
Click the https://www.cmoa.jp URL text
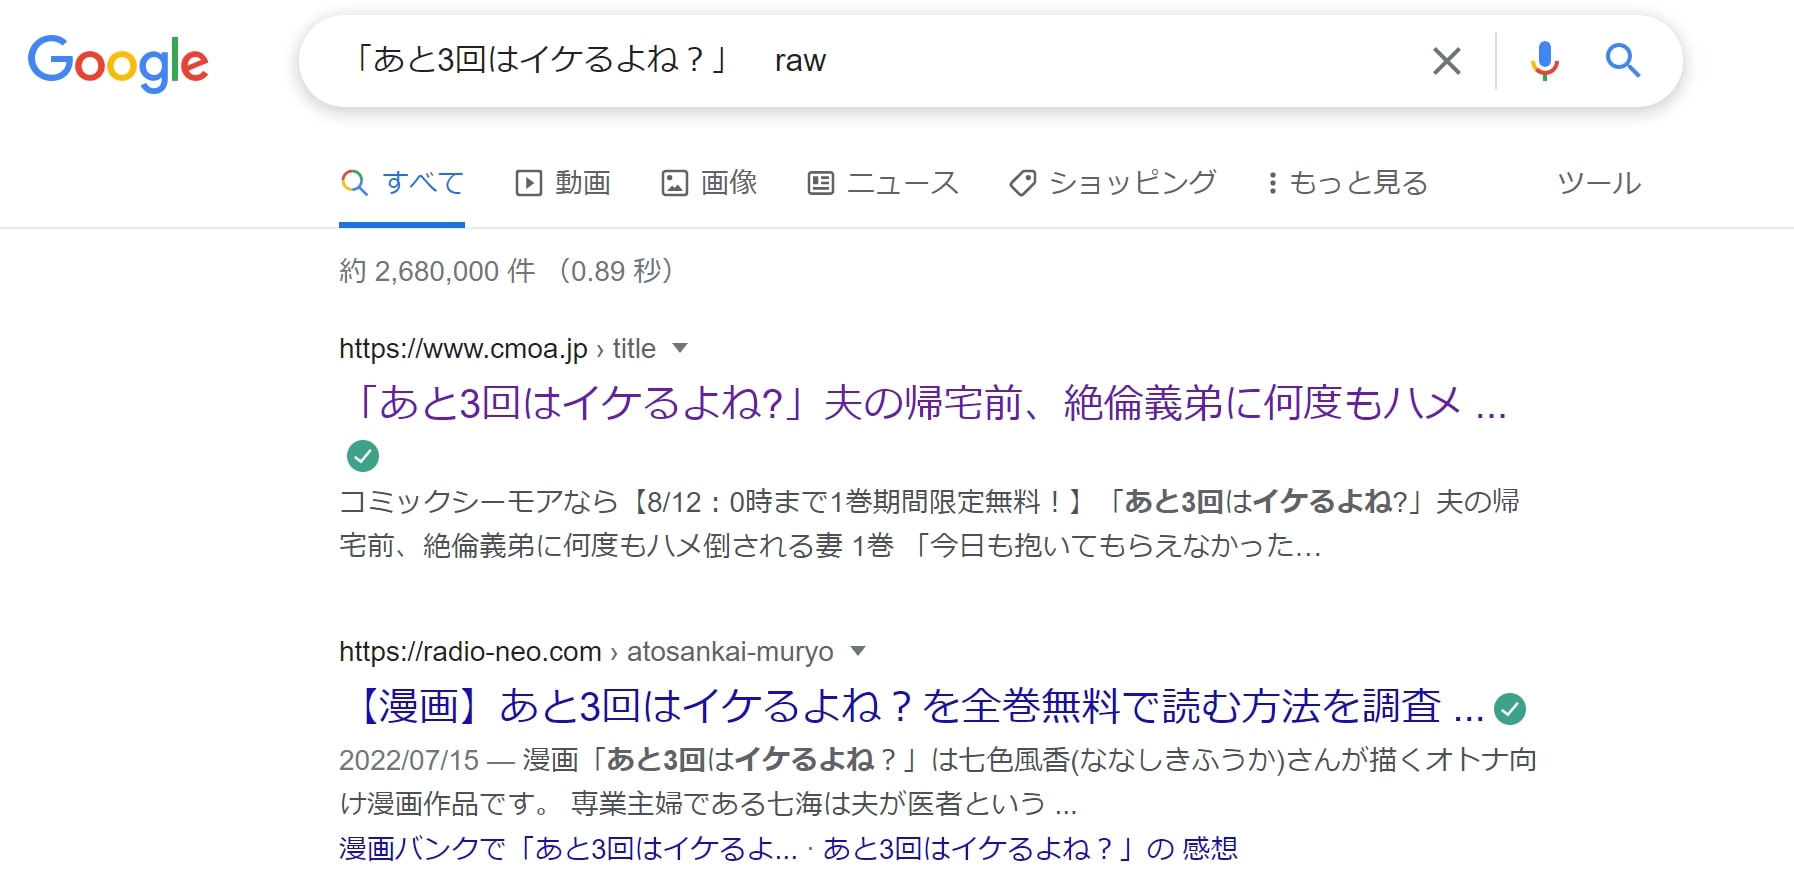(x=463, y=349)
